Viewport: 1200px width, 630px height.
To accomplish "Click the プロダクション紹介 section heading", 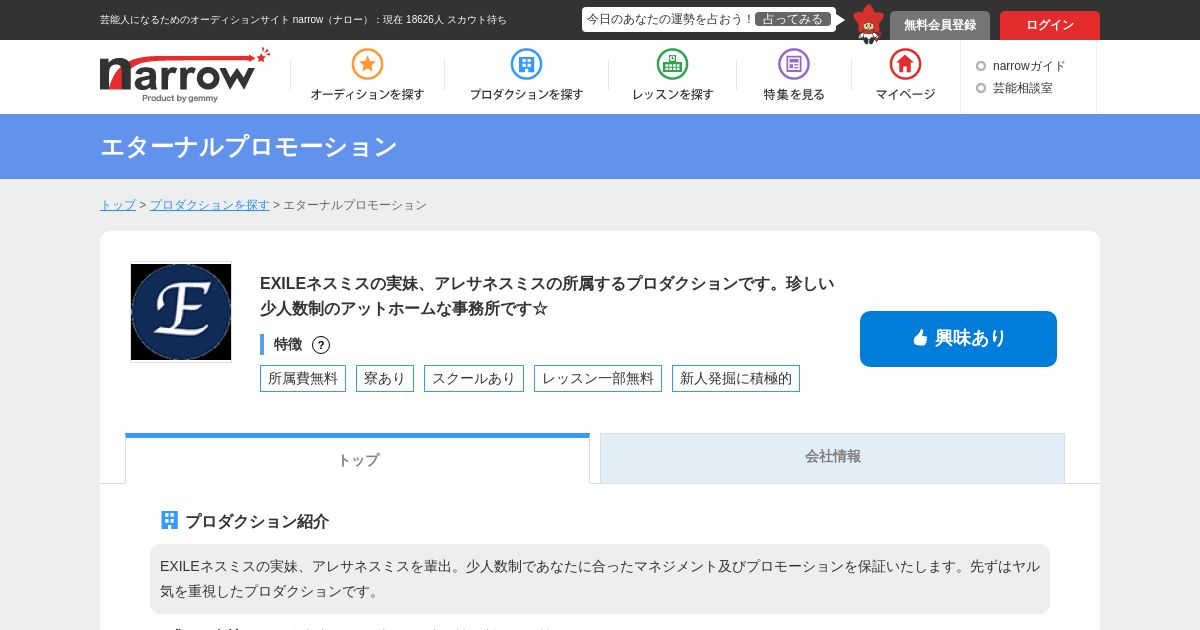I will click(x=257, y=521).
